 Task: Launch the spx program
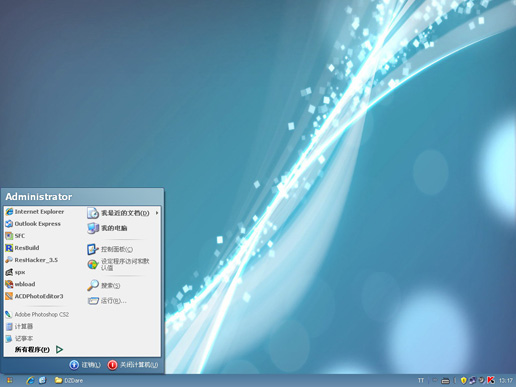15,272
